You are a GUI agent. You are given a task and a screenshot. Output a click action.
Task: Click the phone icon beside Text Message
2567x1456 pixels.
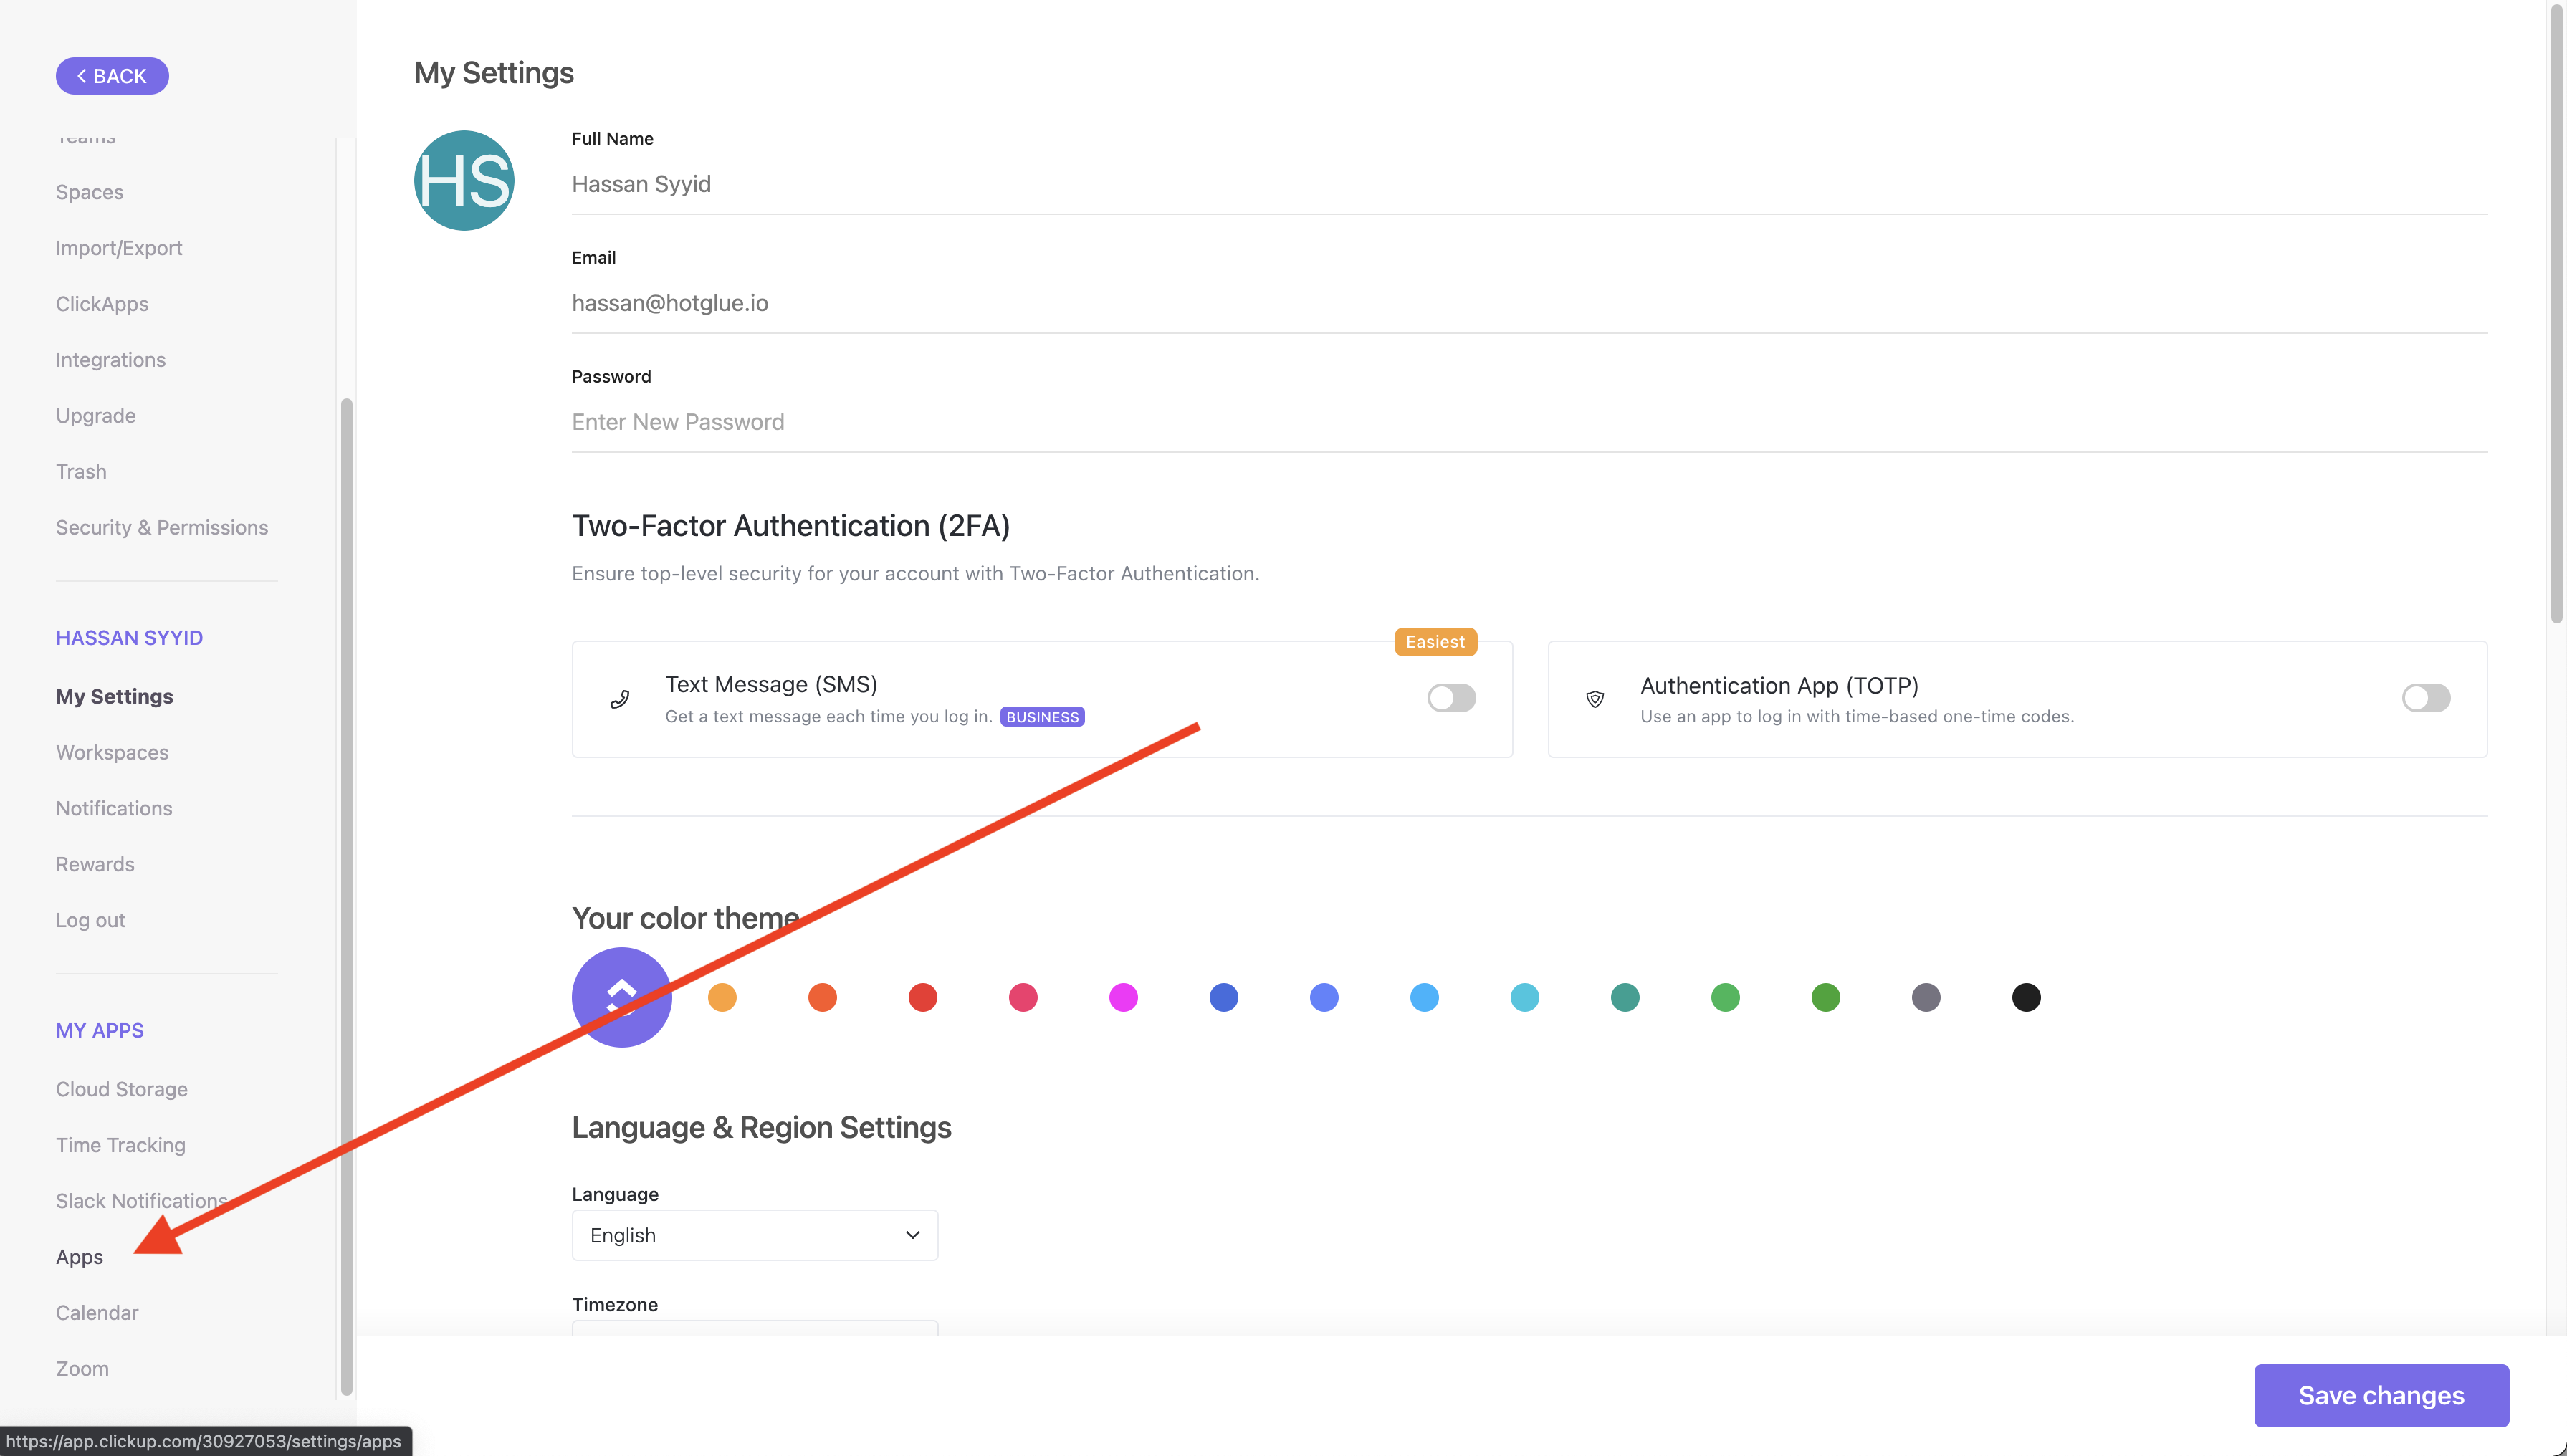[620, 699]
